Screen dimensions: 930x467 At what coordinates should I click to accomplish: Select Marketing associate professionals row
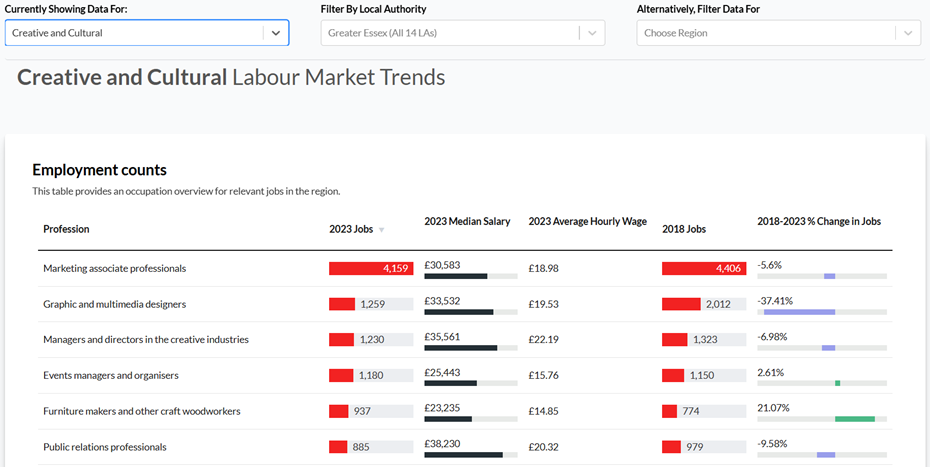pos(114,268)
